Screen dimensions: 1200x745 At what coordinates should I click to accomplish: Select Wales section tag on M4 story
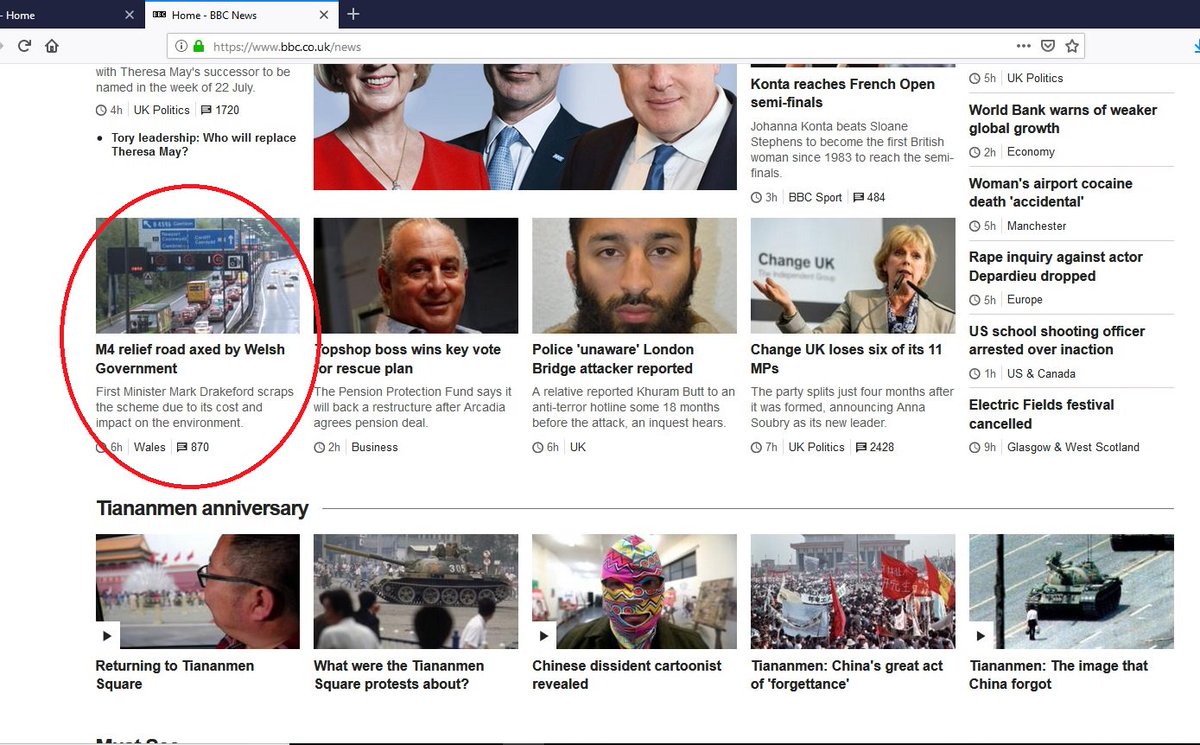pos(150,447)
